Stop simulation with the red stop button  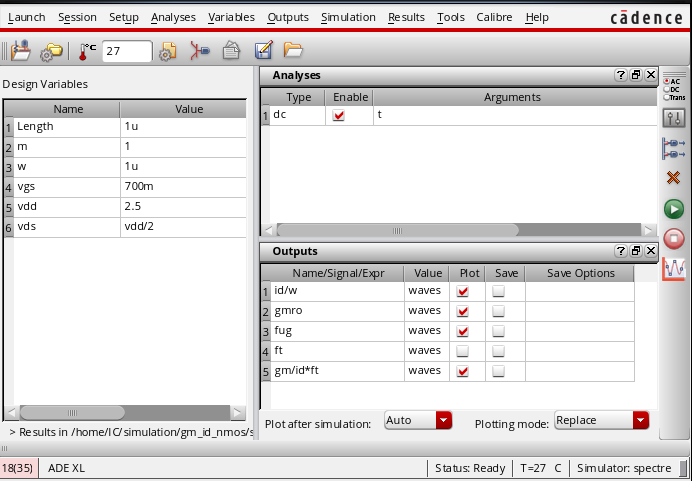click(x=674, y=239)
